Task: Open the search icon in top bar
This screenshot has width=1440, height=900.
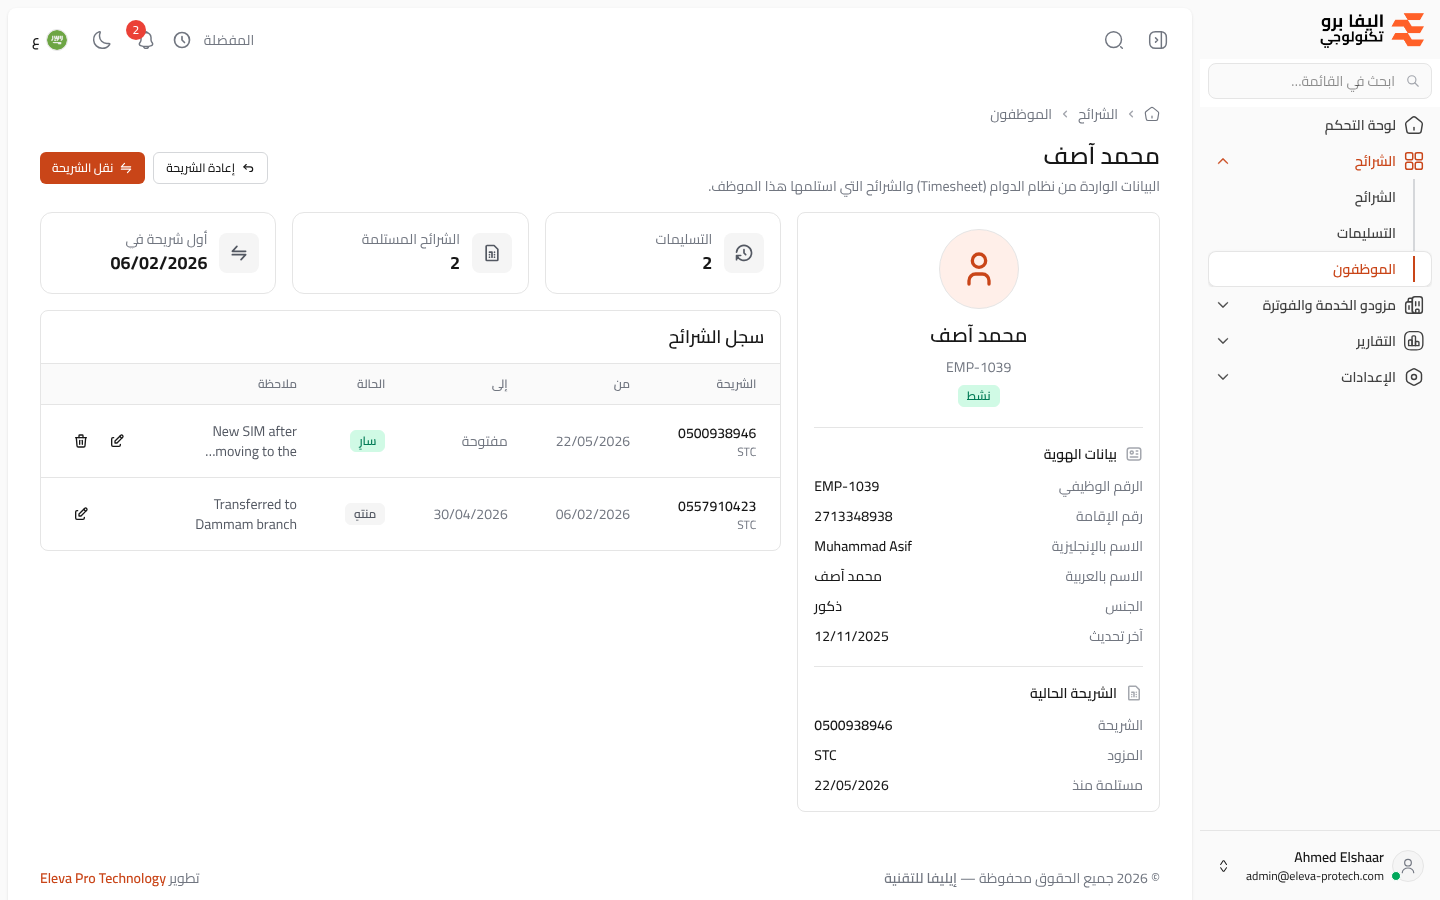Action: [x=1114, y=40]
